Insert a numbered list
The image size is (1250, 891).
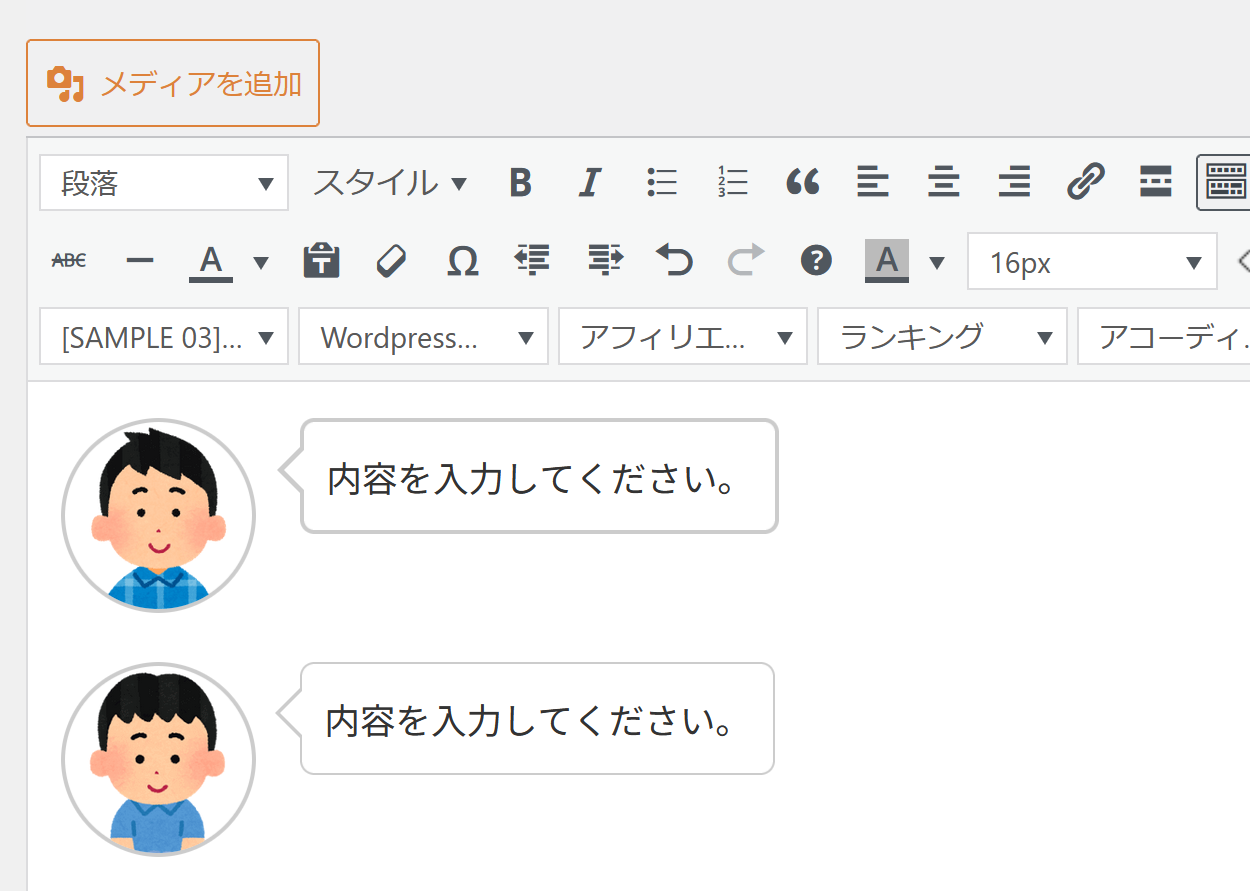733,183
